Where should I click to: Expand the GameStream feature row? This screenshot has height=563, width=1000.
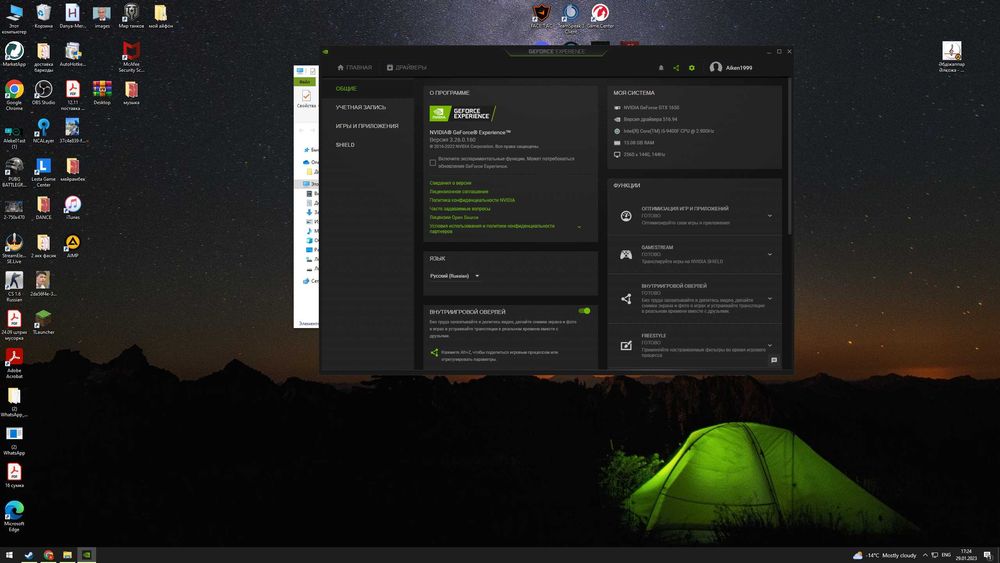[770, 254]
